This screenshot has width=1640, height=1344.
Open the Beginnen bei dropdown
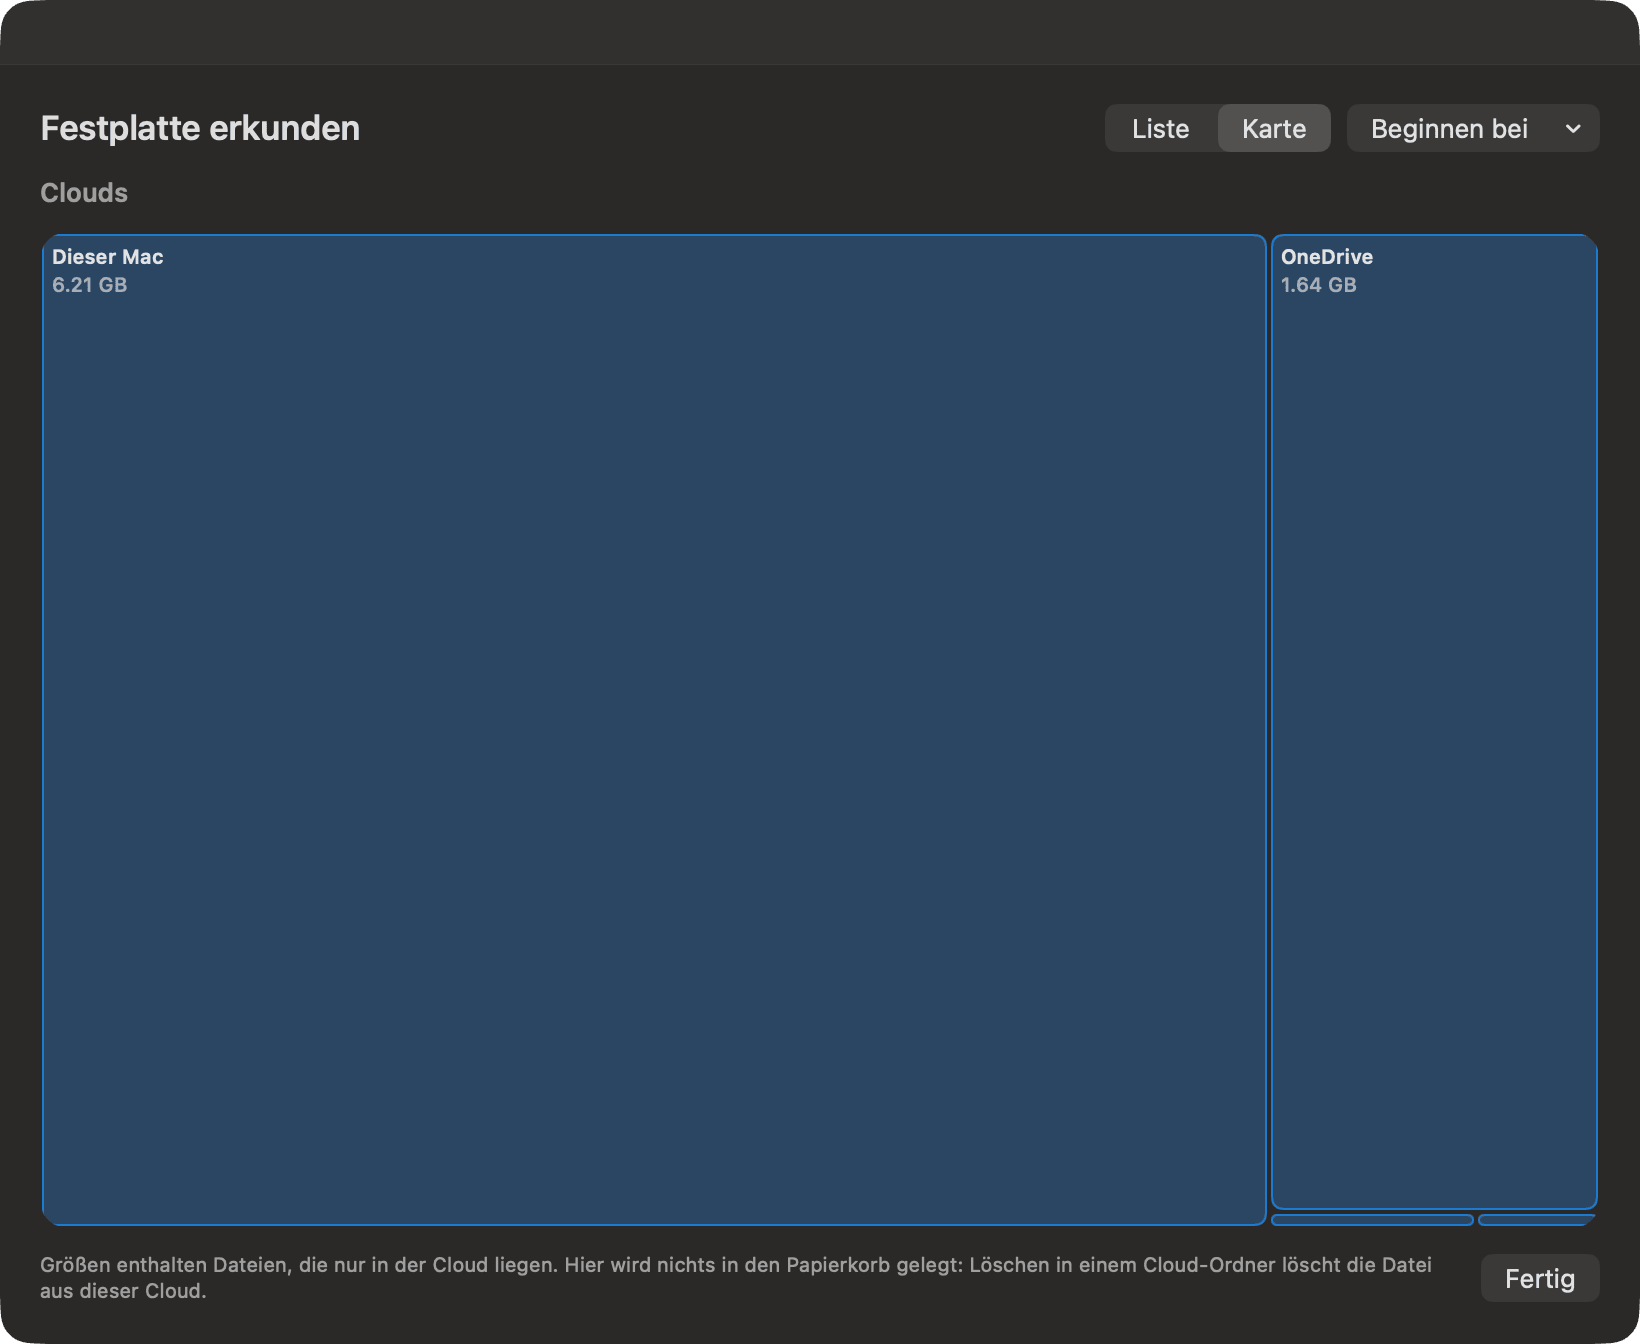pyautogui.click(x=1473, y=128)
